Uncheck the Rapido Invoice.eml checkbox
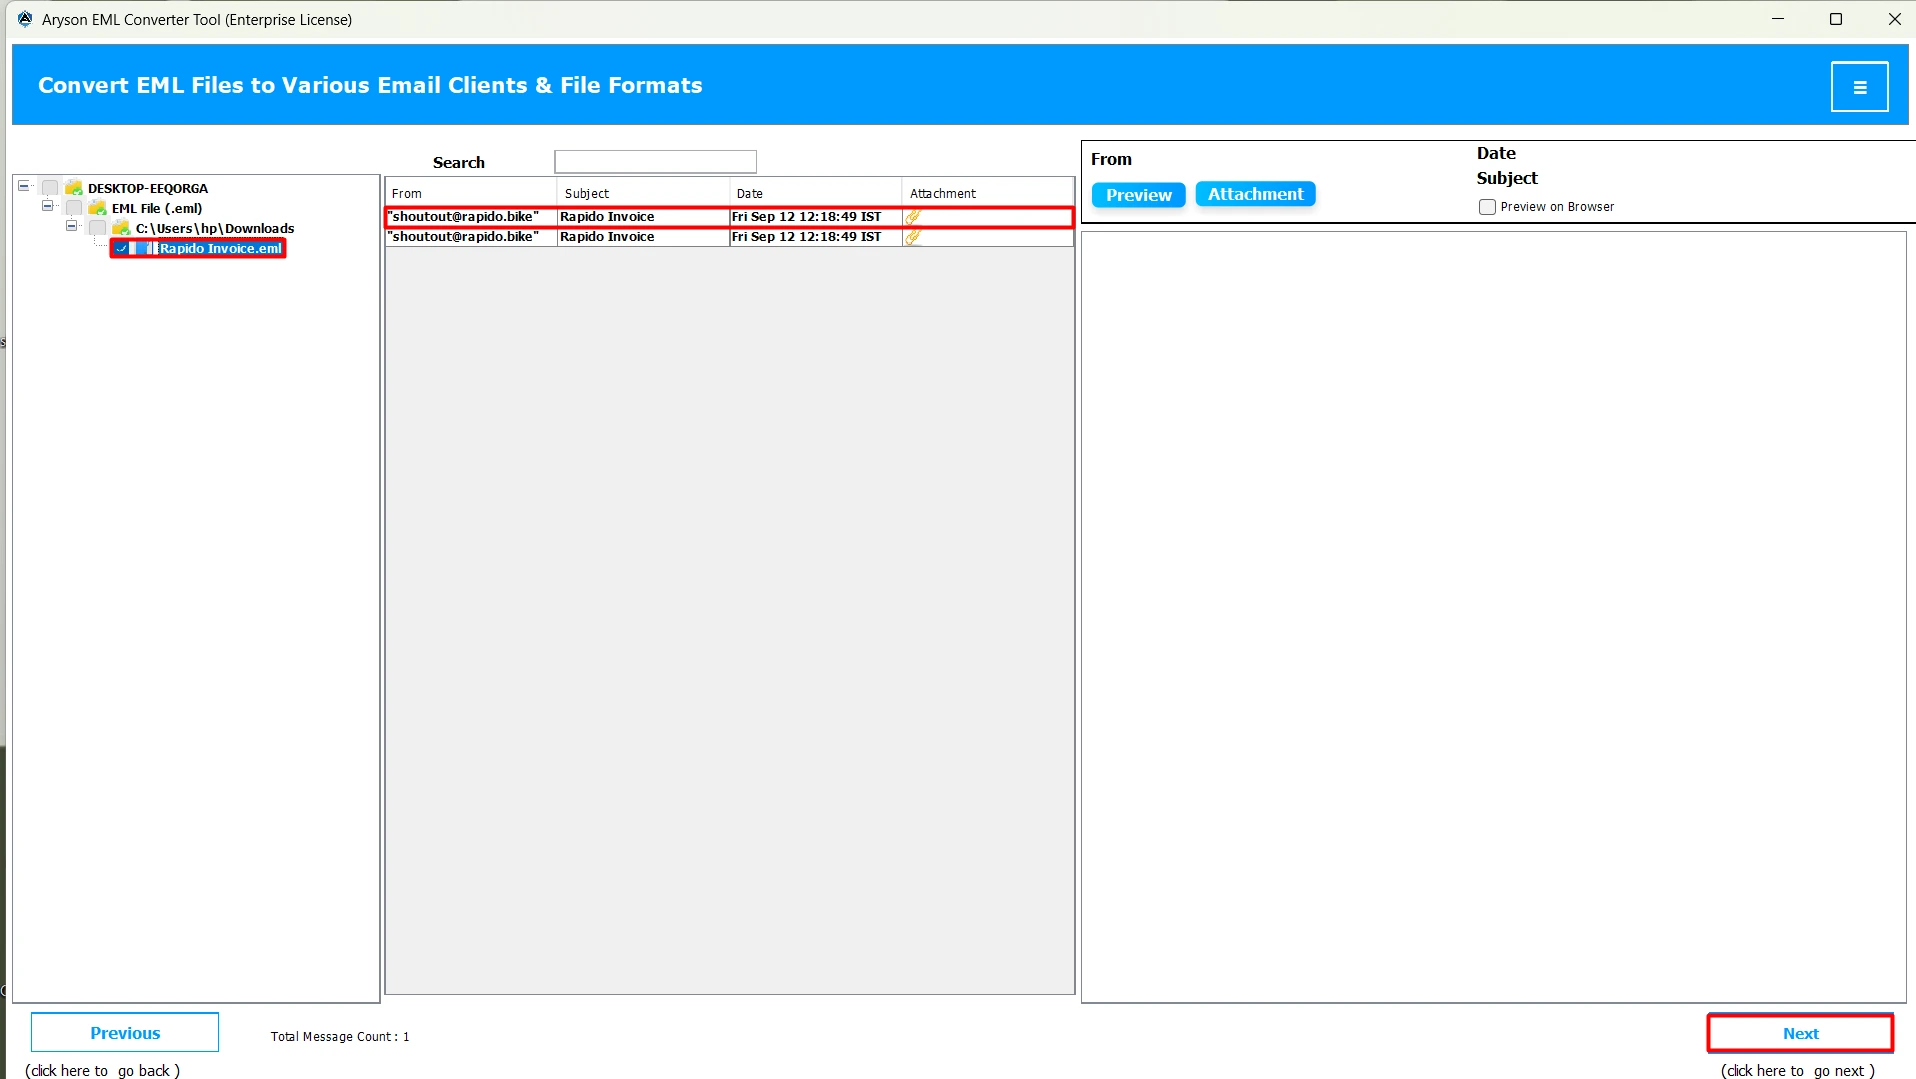This screenshot has height=1079, width=1916. point(122,248)
